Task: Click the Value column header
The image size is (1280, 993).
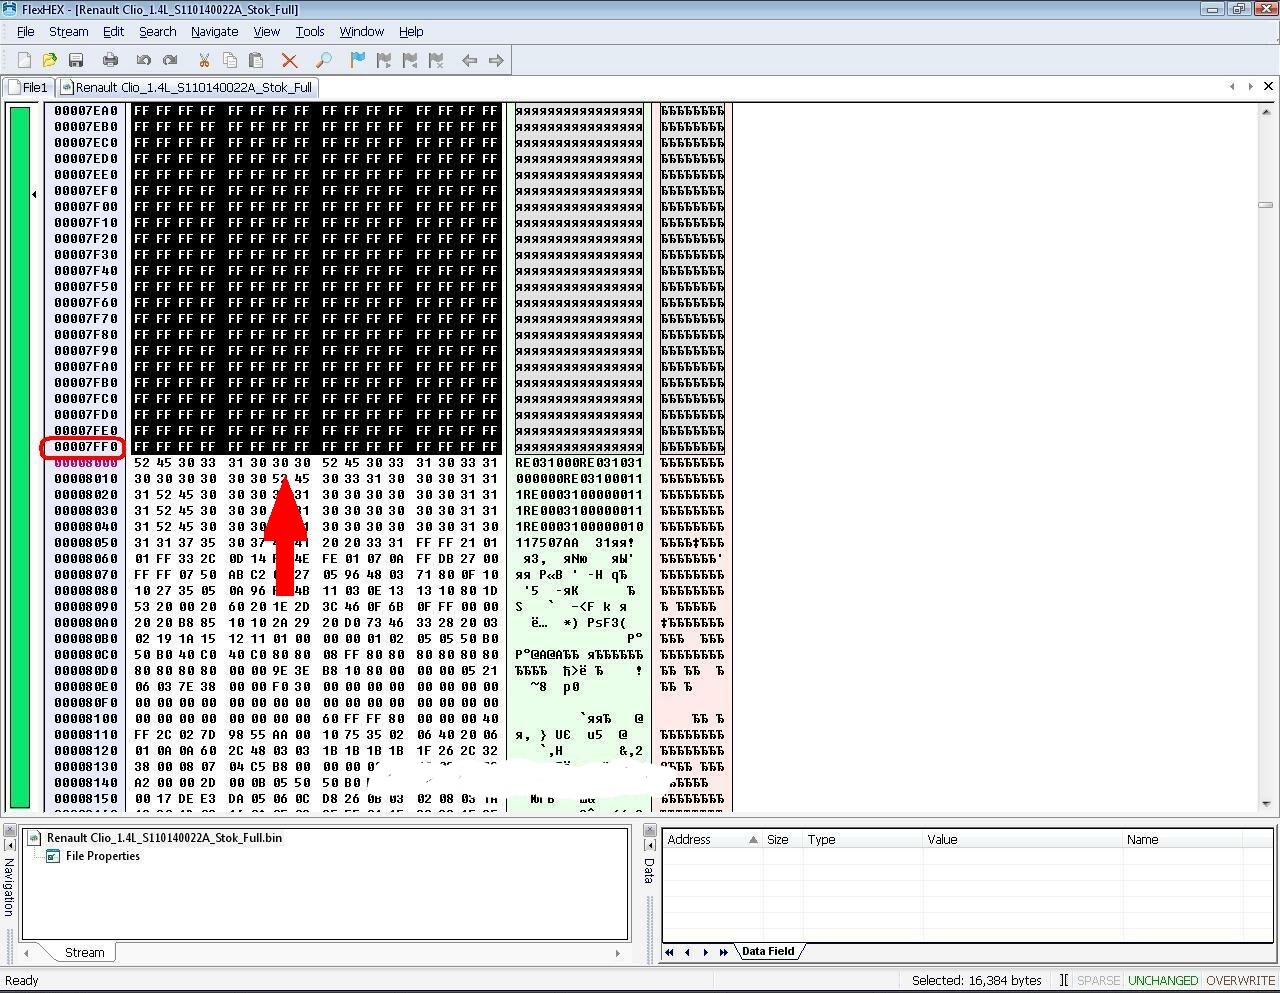Action: click(x=1022, y=839)
